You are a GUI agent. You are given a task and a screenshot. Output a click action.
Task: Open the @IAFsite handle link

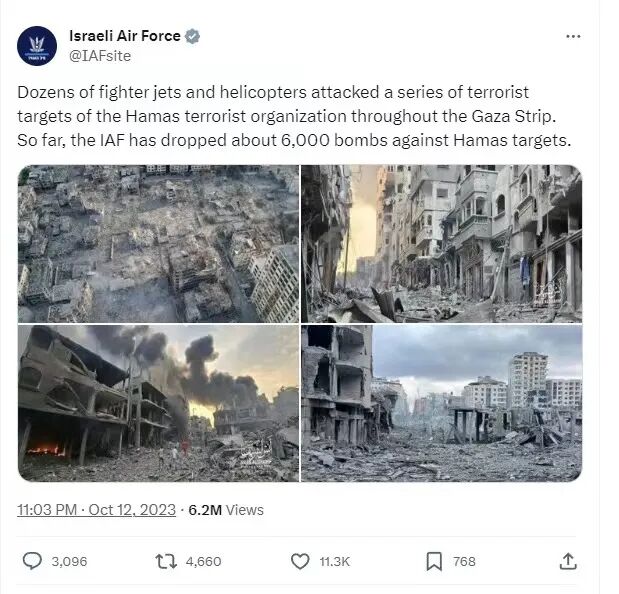100,56
